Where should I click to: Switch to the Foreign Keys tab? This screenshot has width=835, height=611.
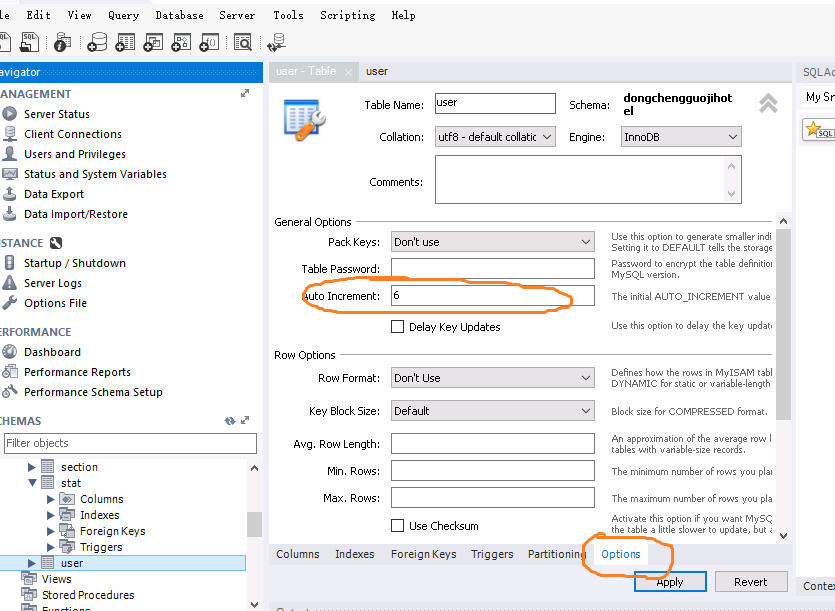(423, 554)
